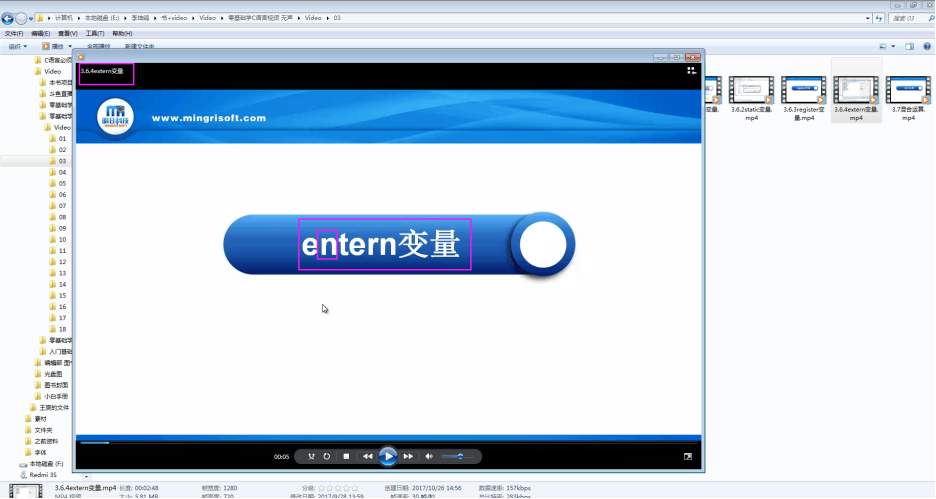Click the 文件夹 folder icon in tree

point(29,430)
